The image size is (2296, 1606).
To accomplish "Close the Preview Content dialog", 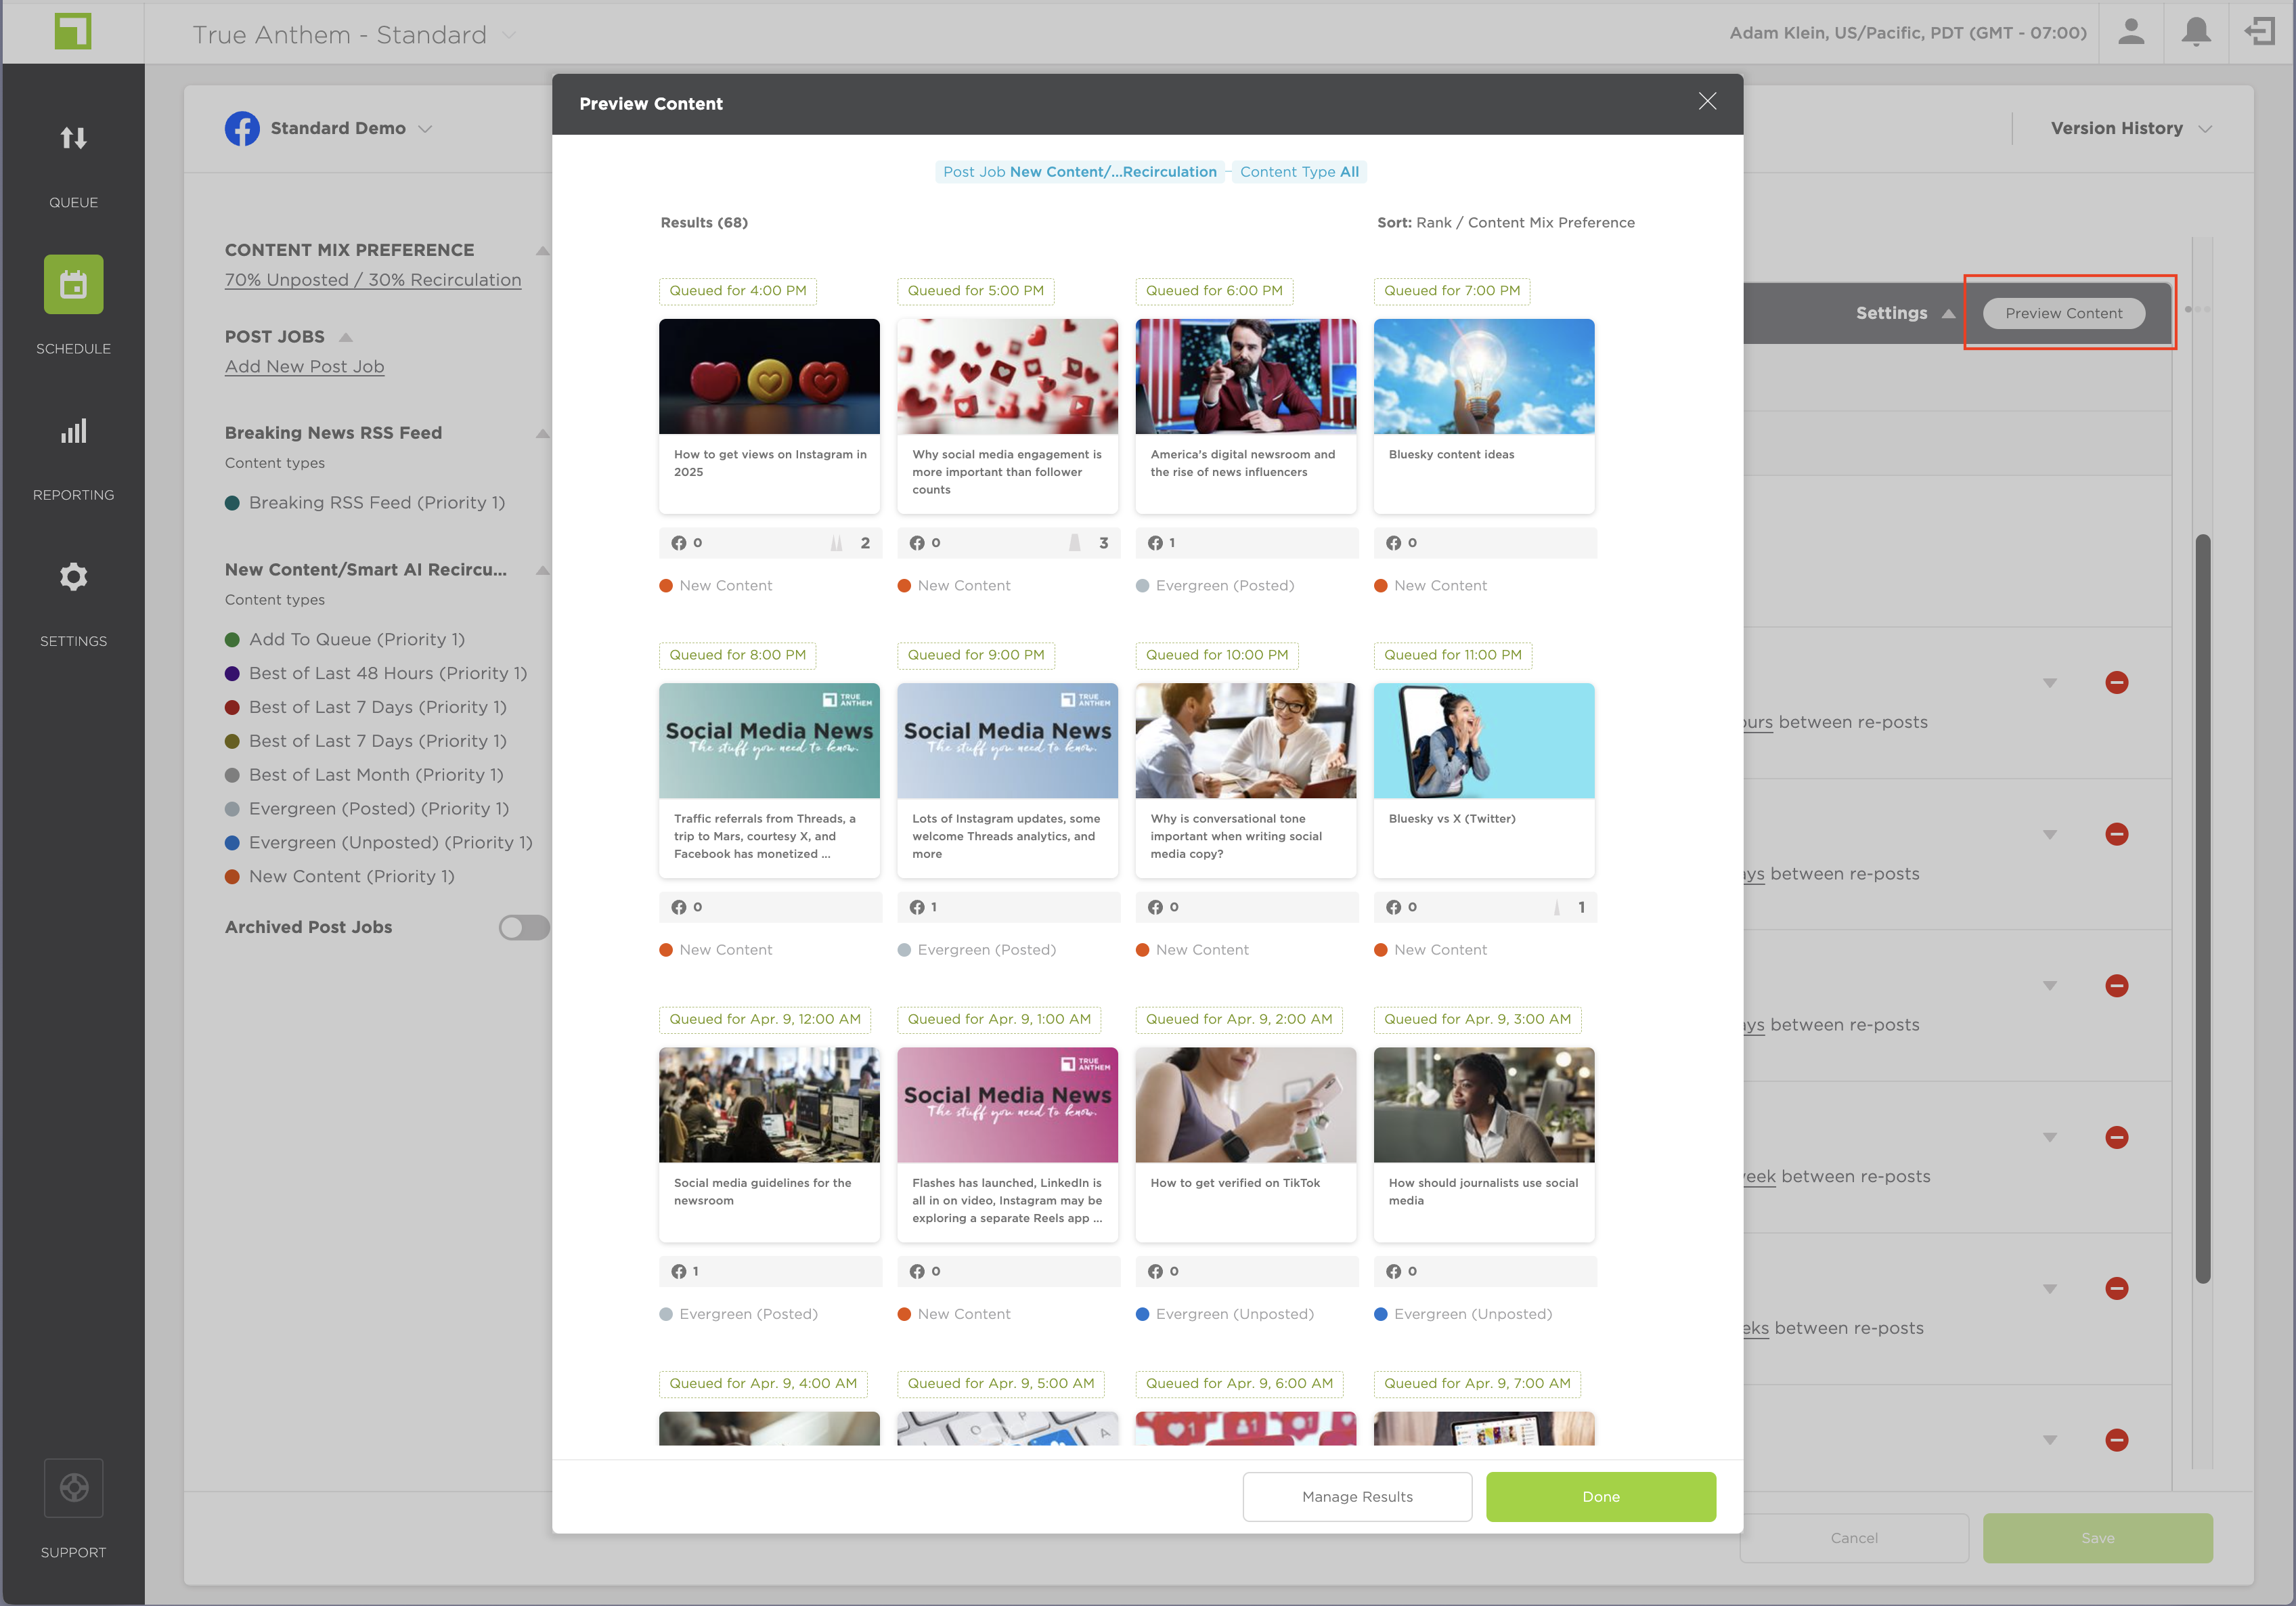I will [x=1708, y=101].
